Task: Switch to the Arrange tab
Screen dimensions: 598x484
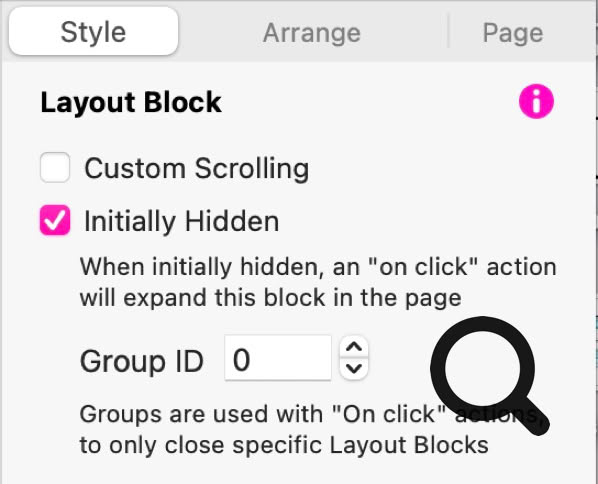Action: click(312, 33)
